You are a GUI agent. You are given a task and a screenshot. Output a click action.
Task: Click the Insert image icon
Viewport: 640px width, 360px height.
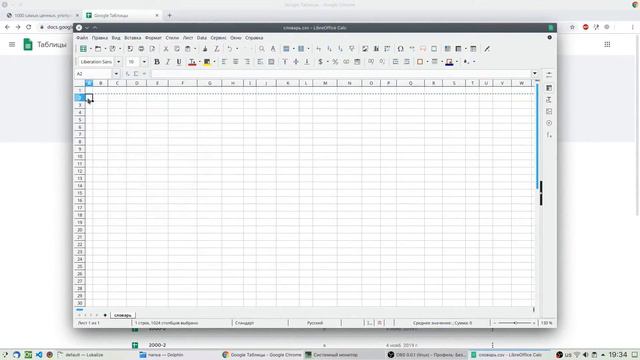(365, 49)
